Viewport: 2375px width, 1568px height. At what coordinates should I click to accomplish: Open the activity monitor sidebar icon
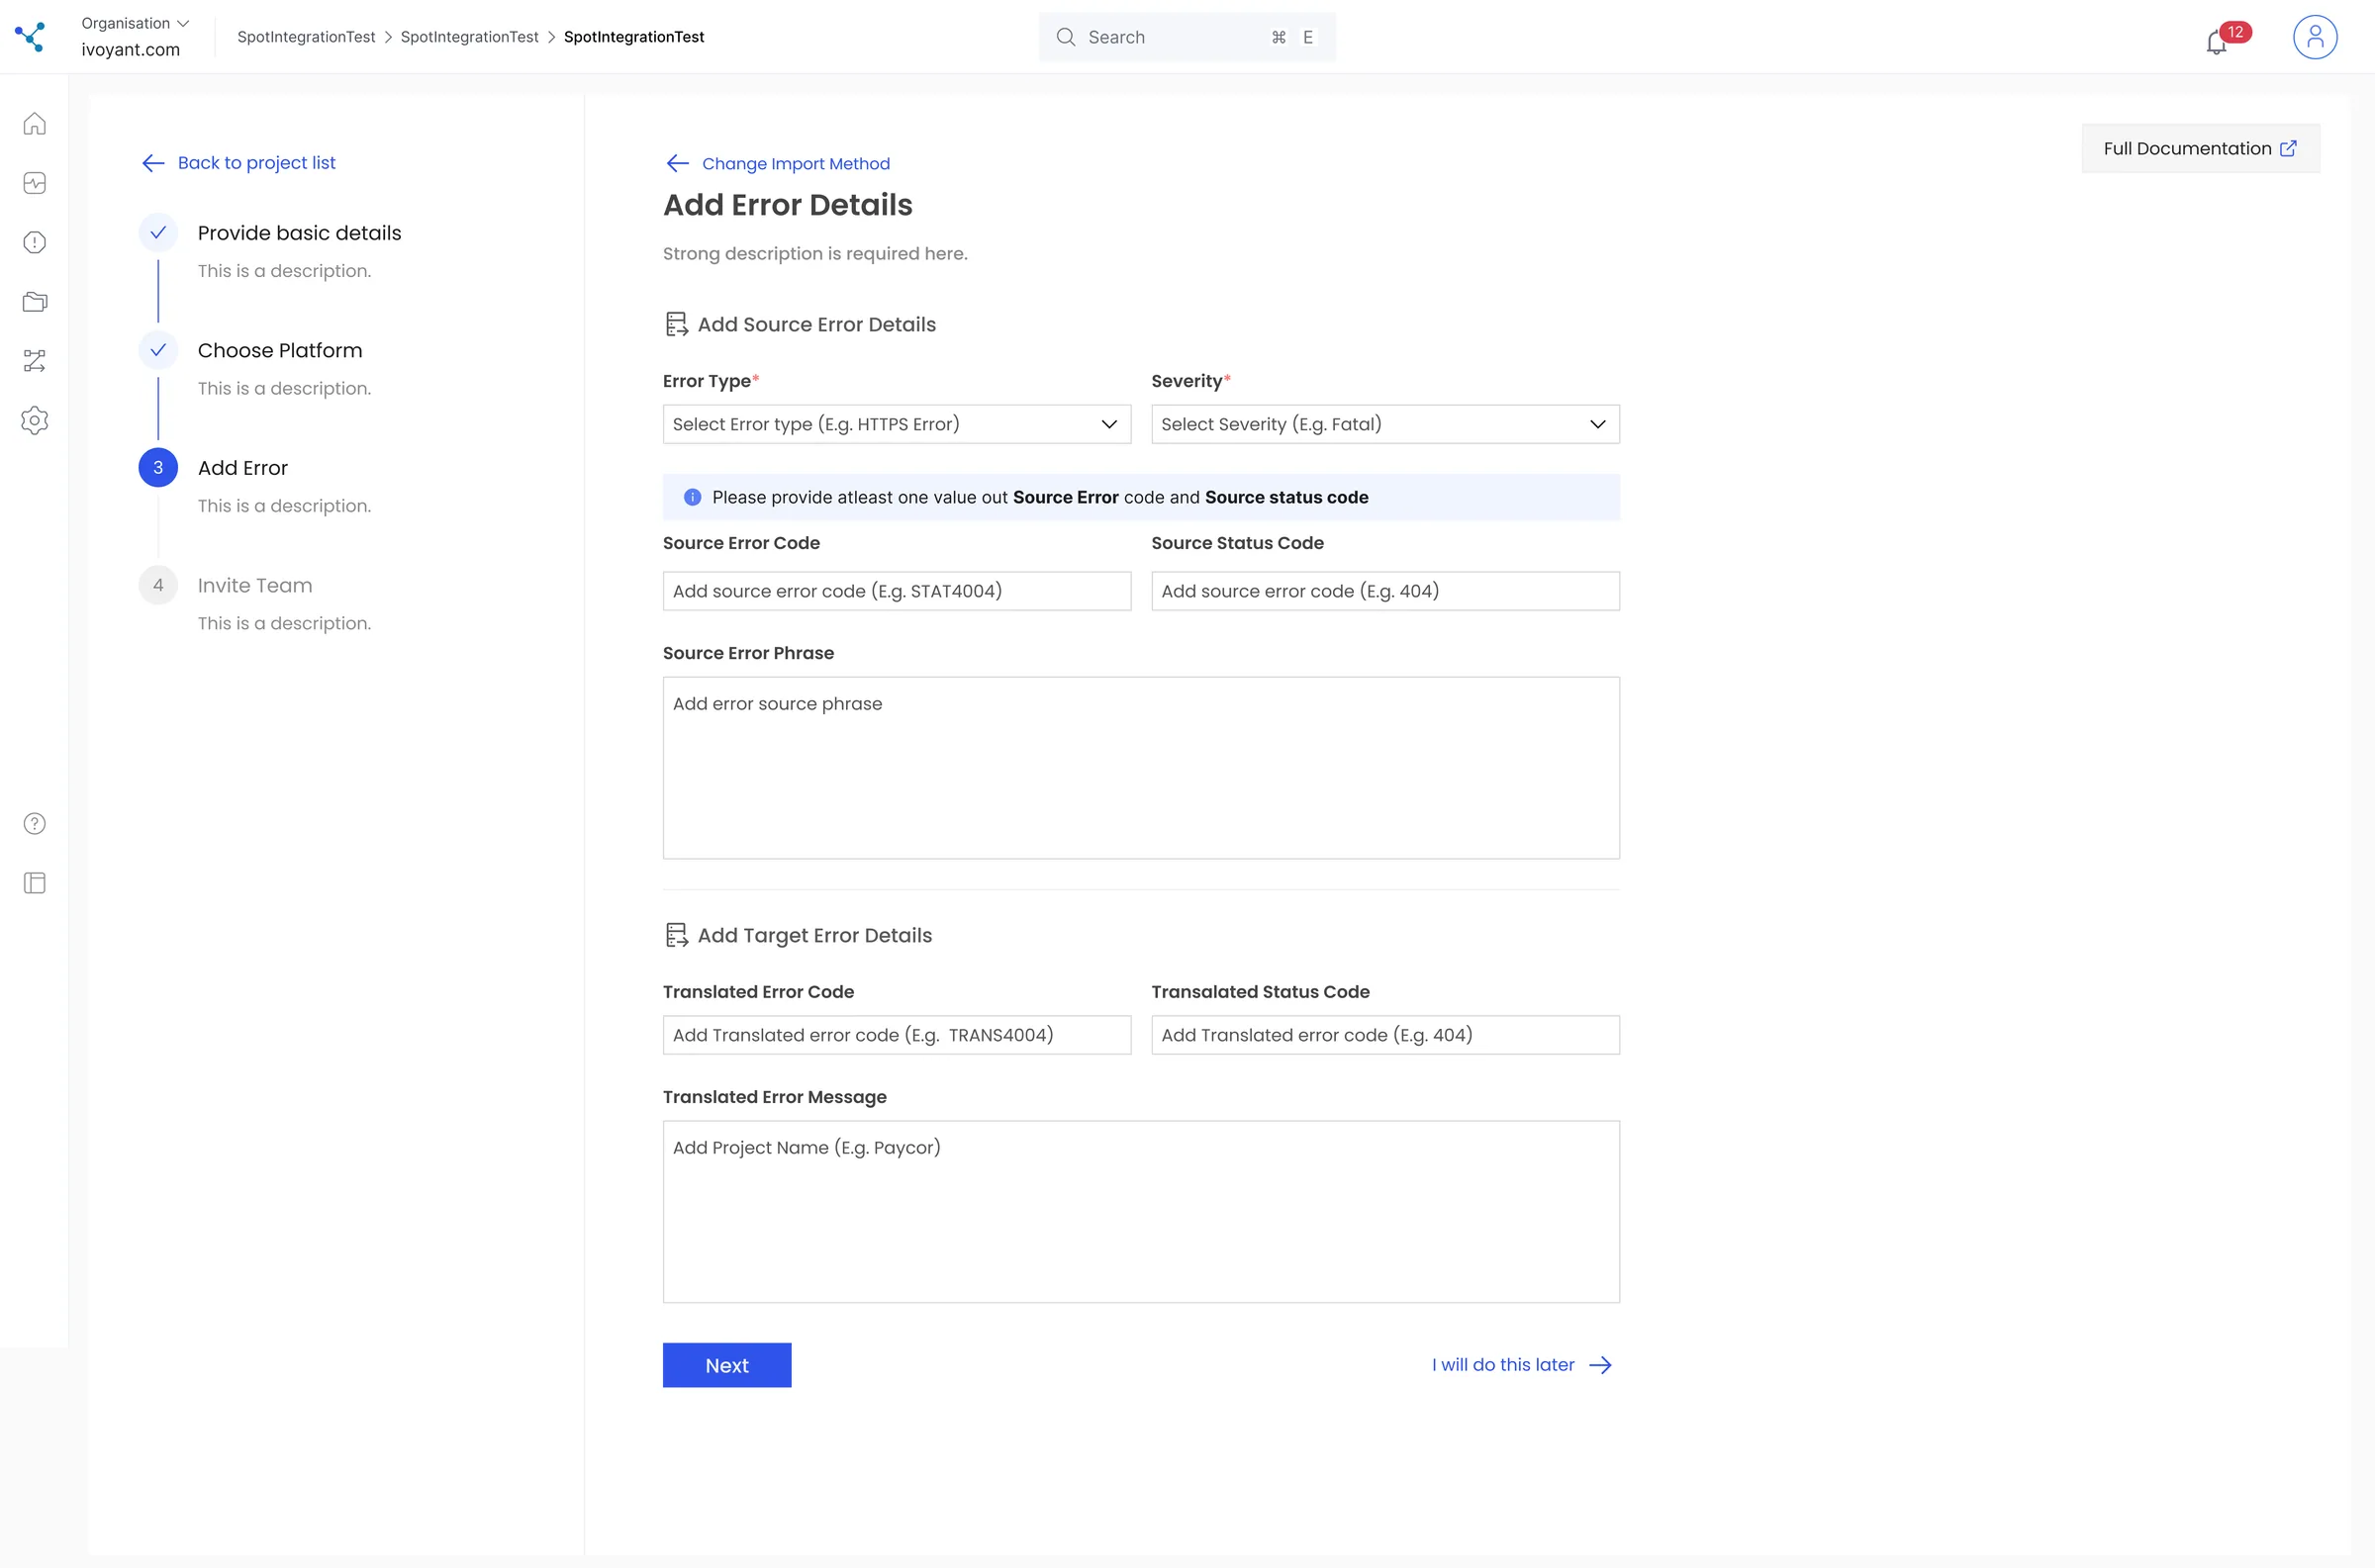(x=35, y=183)
